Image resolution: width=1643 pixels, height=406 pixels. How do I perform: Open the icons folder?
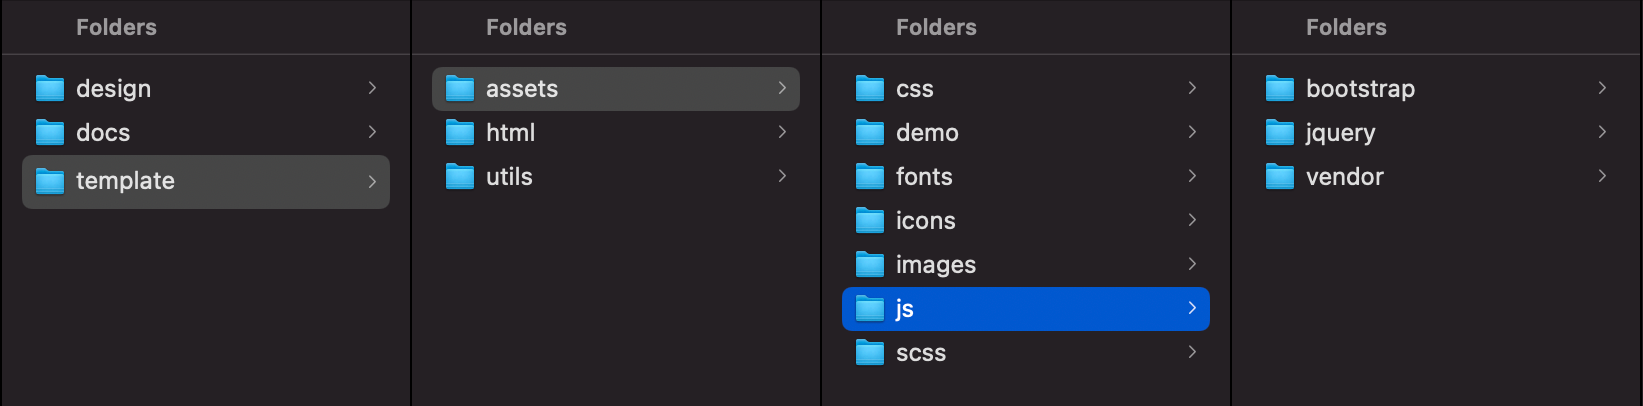pyautogui.click(x=925, y=221)
